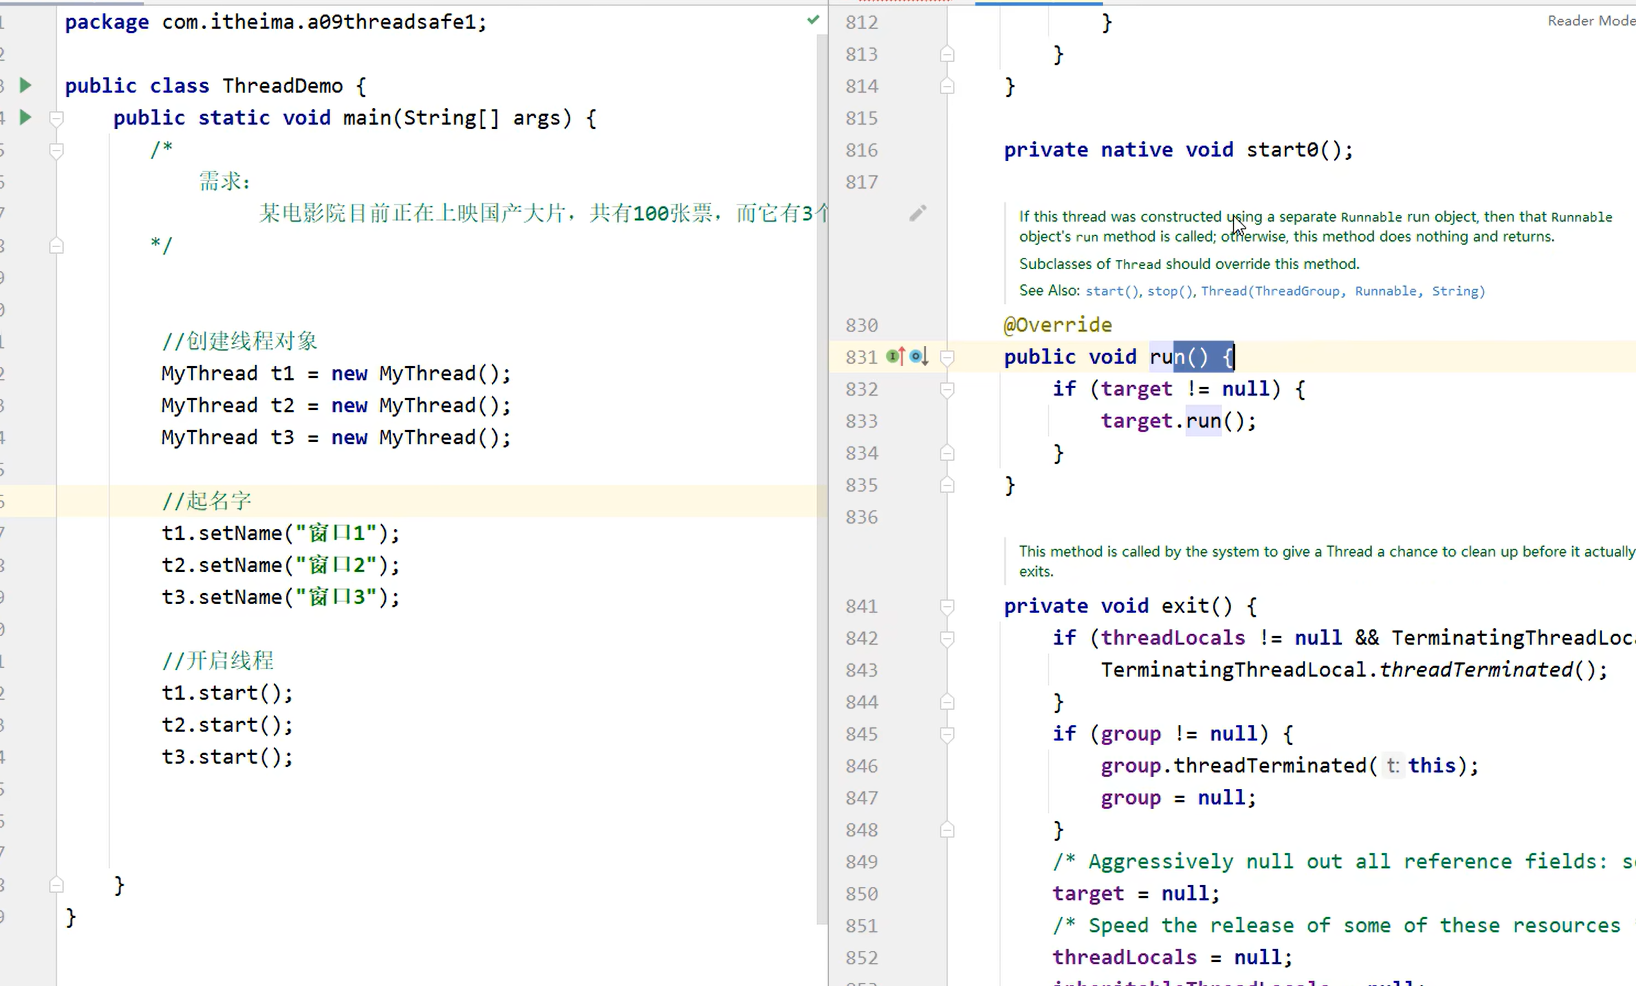Open overridden method with black down arrow icon
Screen dimensions: 1636x986
tap(925, 355)
